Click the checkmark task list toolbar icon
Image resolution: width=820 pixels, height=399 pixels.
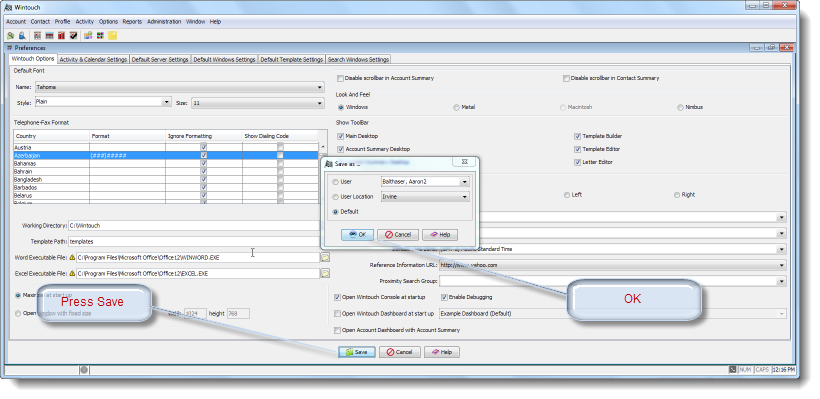(x=74, y=36)
